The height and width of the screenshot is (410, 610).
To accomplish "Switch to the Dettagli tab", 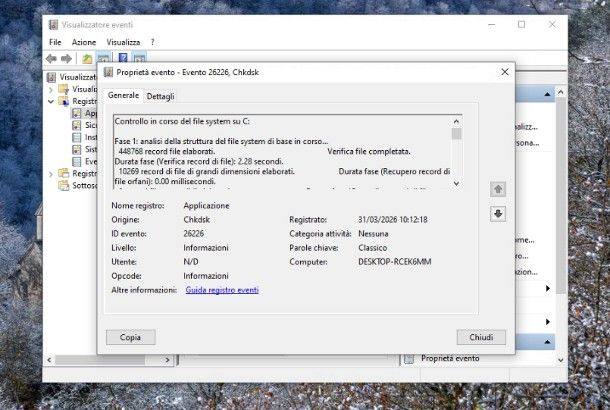I will (160, 96).
